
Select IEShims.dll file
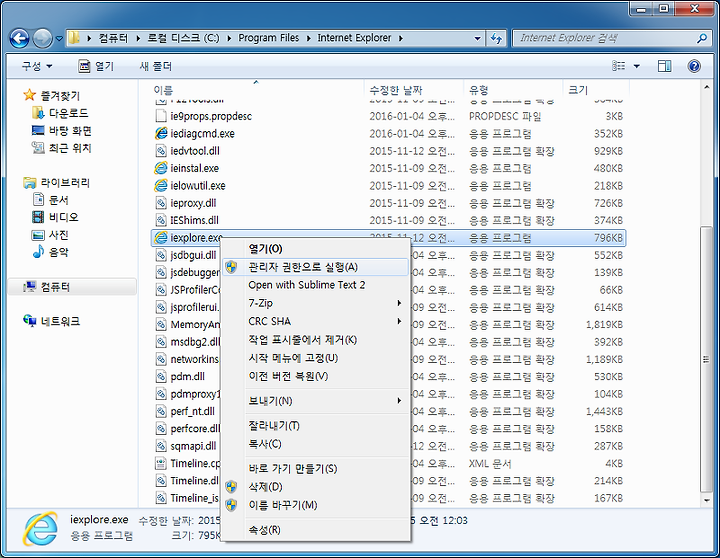[x=194, y=220]
